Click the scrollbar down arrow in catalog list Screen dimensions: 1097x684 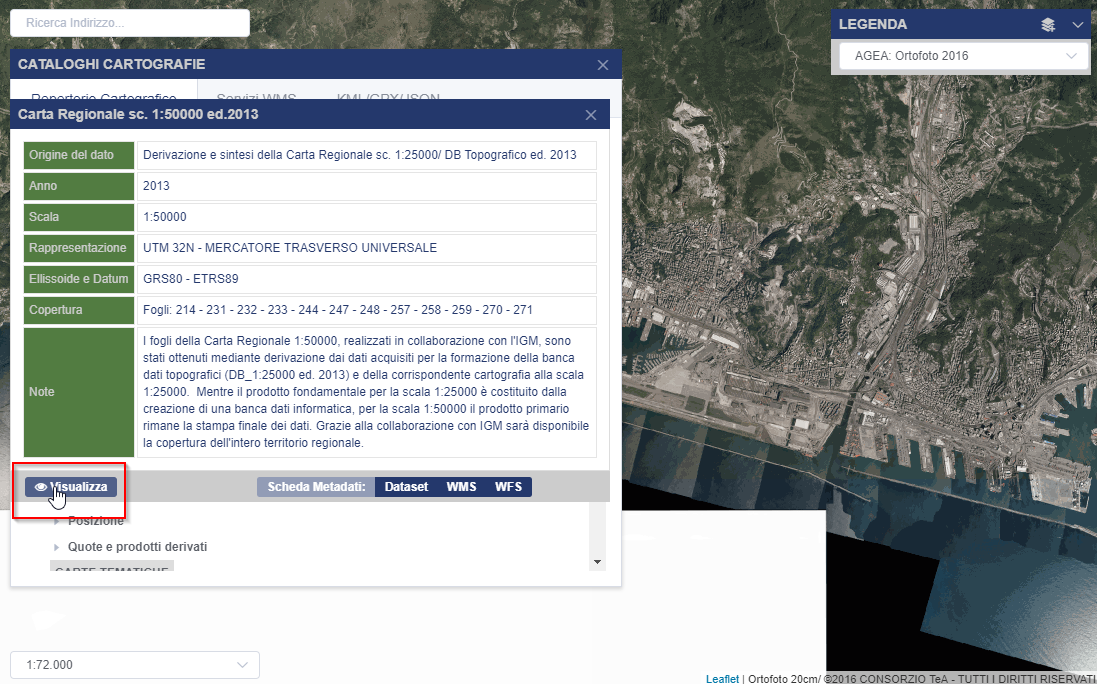pyautogui.click(x=598, y=562)
